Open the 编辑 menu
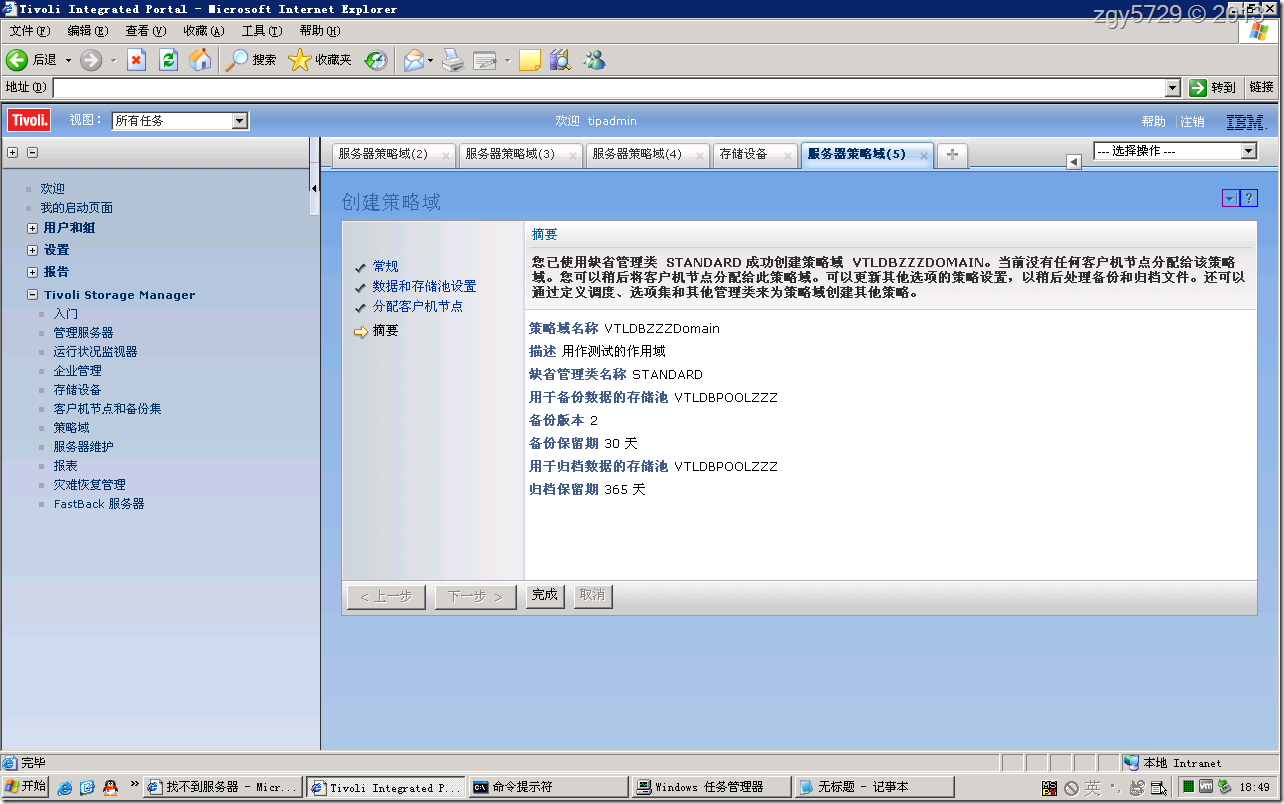 click(88, 31)
